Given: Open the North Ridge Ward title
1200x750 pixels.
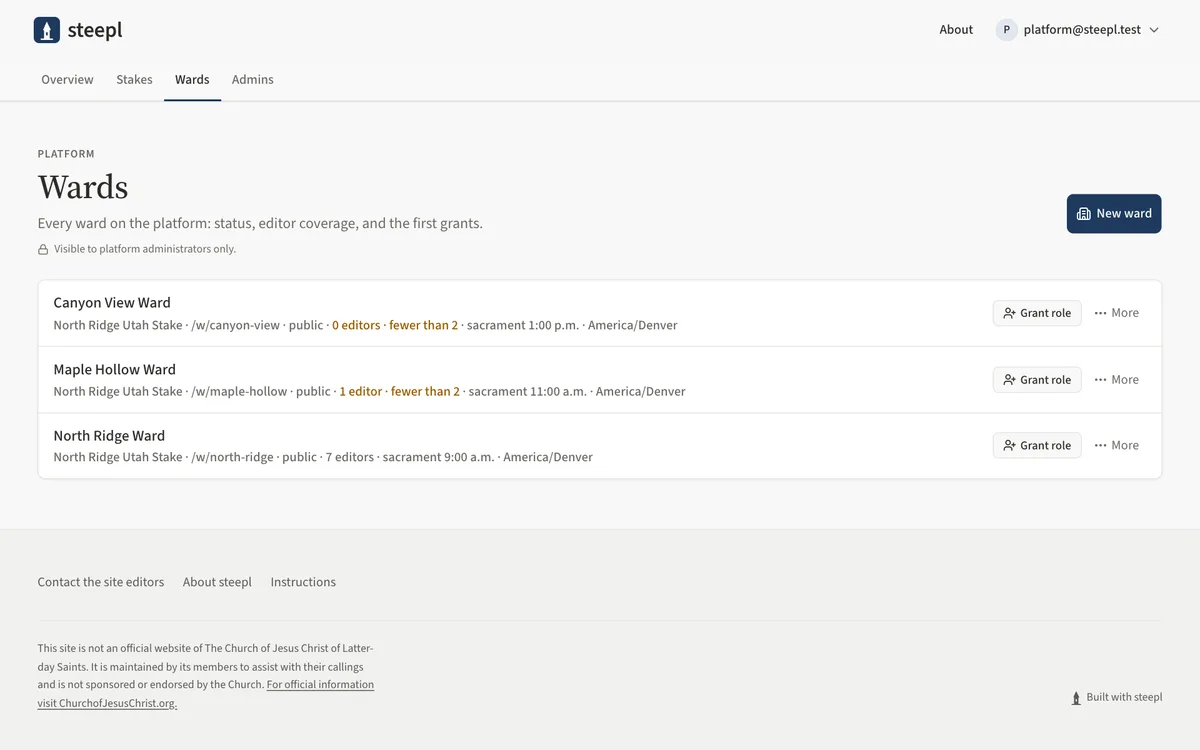Looking at the screenshot, I should (x=109, y=436).
